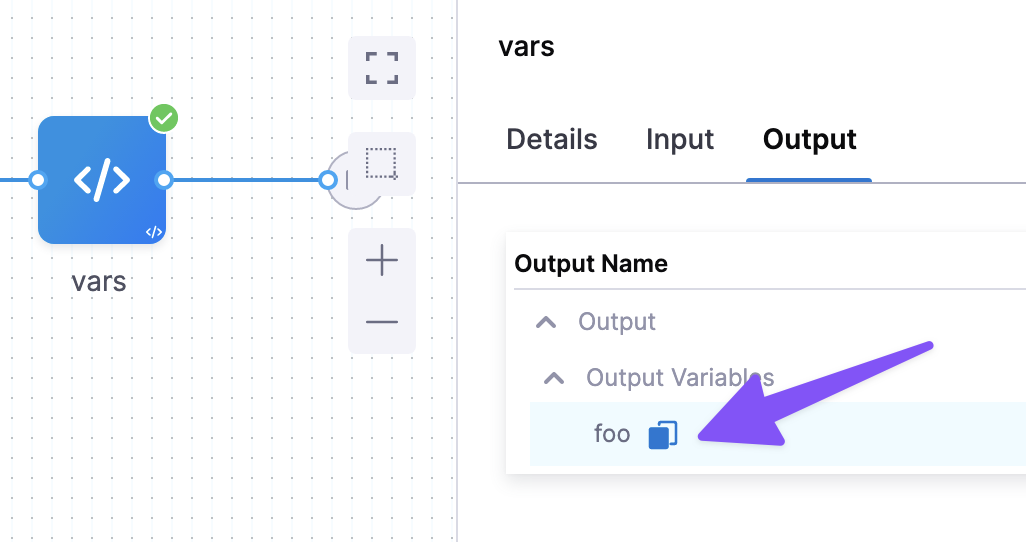Zoom in with the plus icon
Image resolution: width=1026 pixels, height=542 pixels.
(x=382, y=262)
